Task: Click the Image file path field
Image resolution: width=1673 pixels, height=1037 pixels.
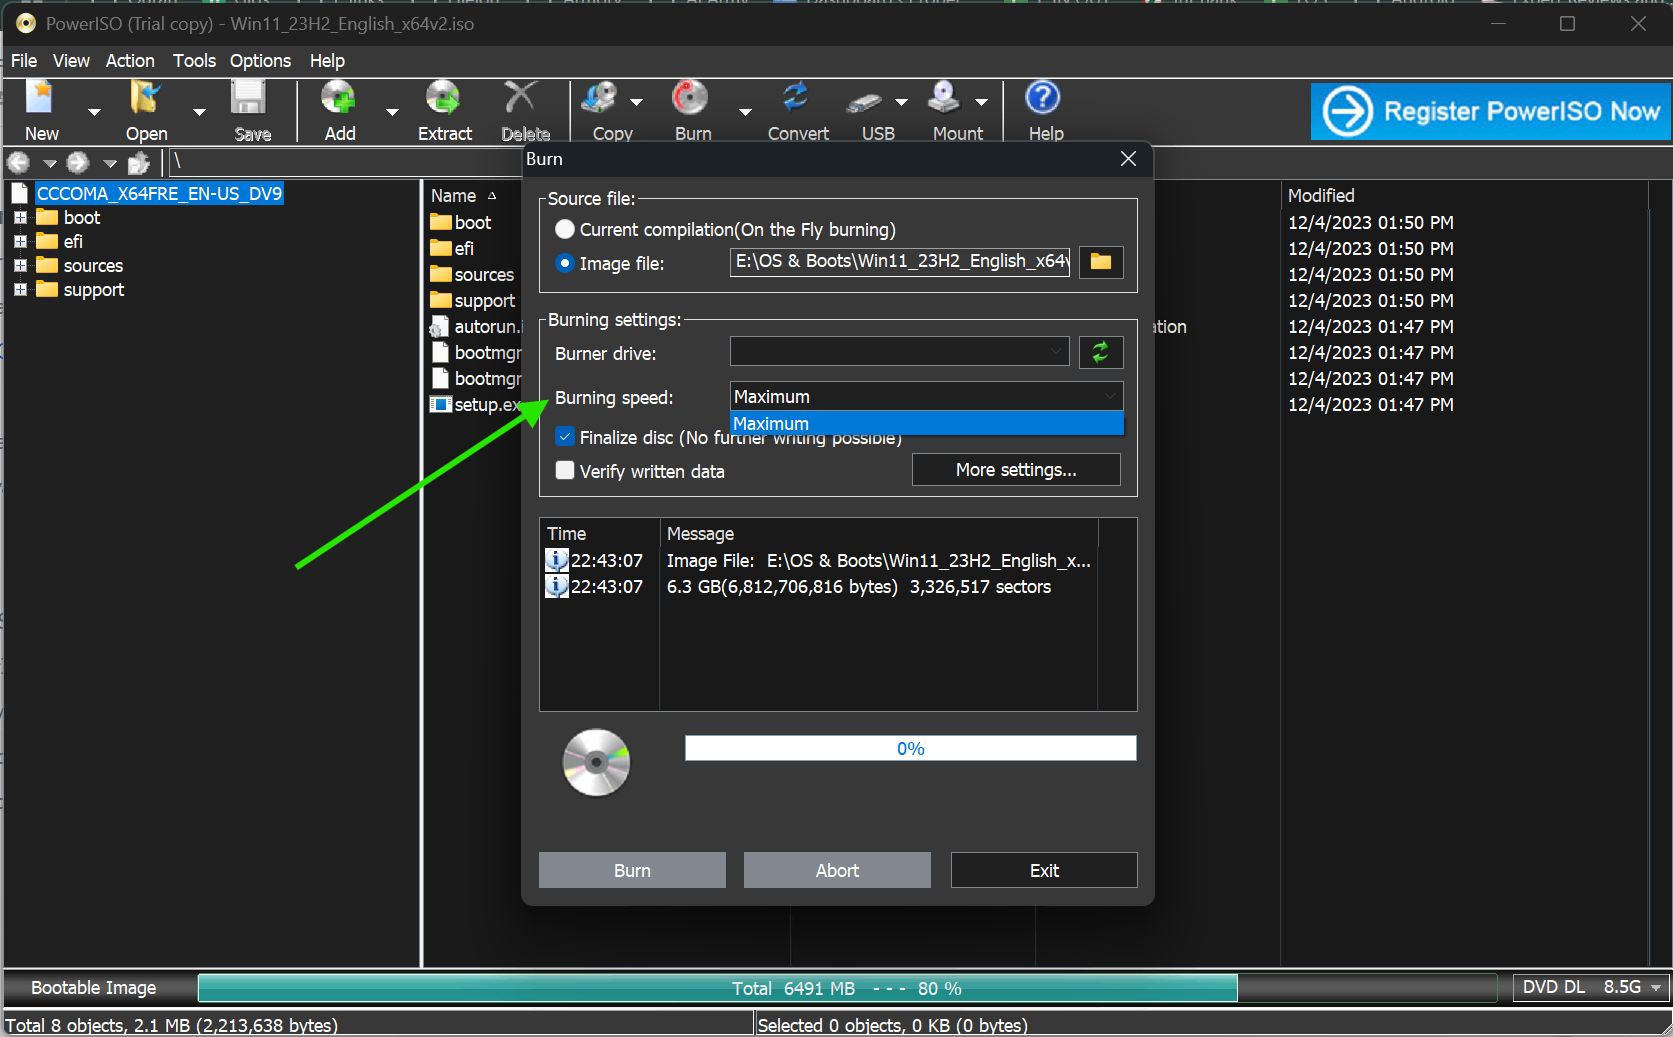Action: click(898, 262)
